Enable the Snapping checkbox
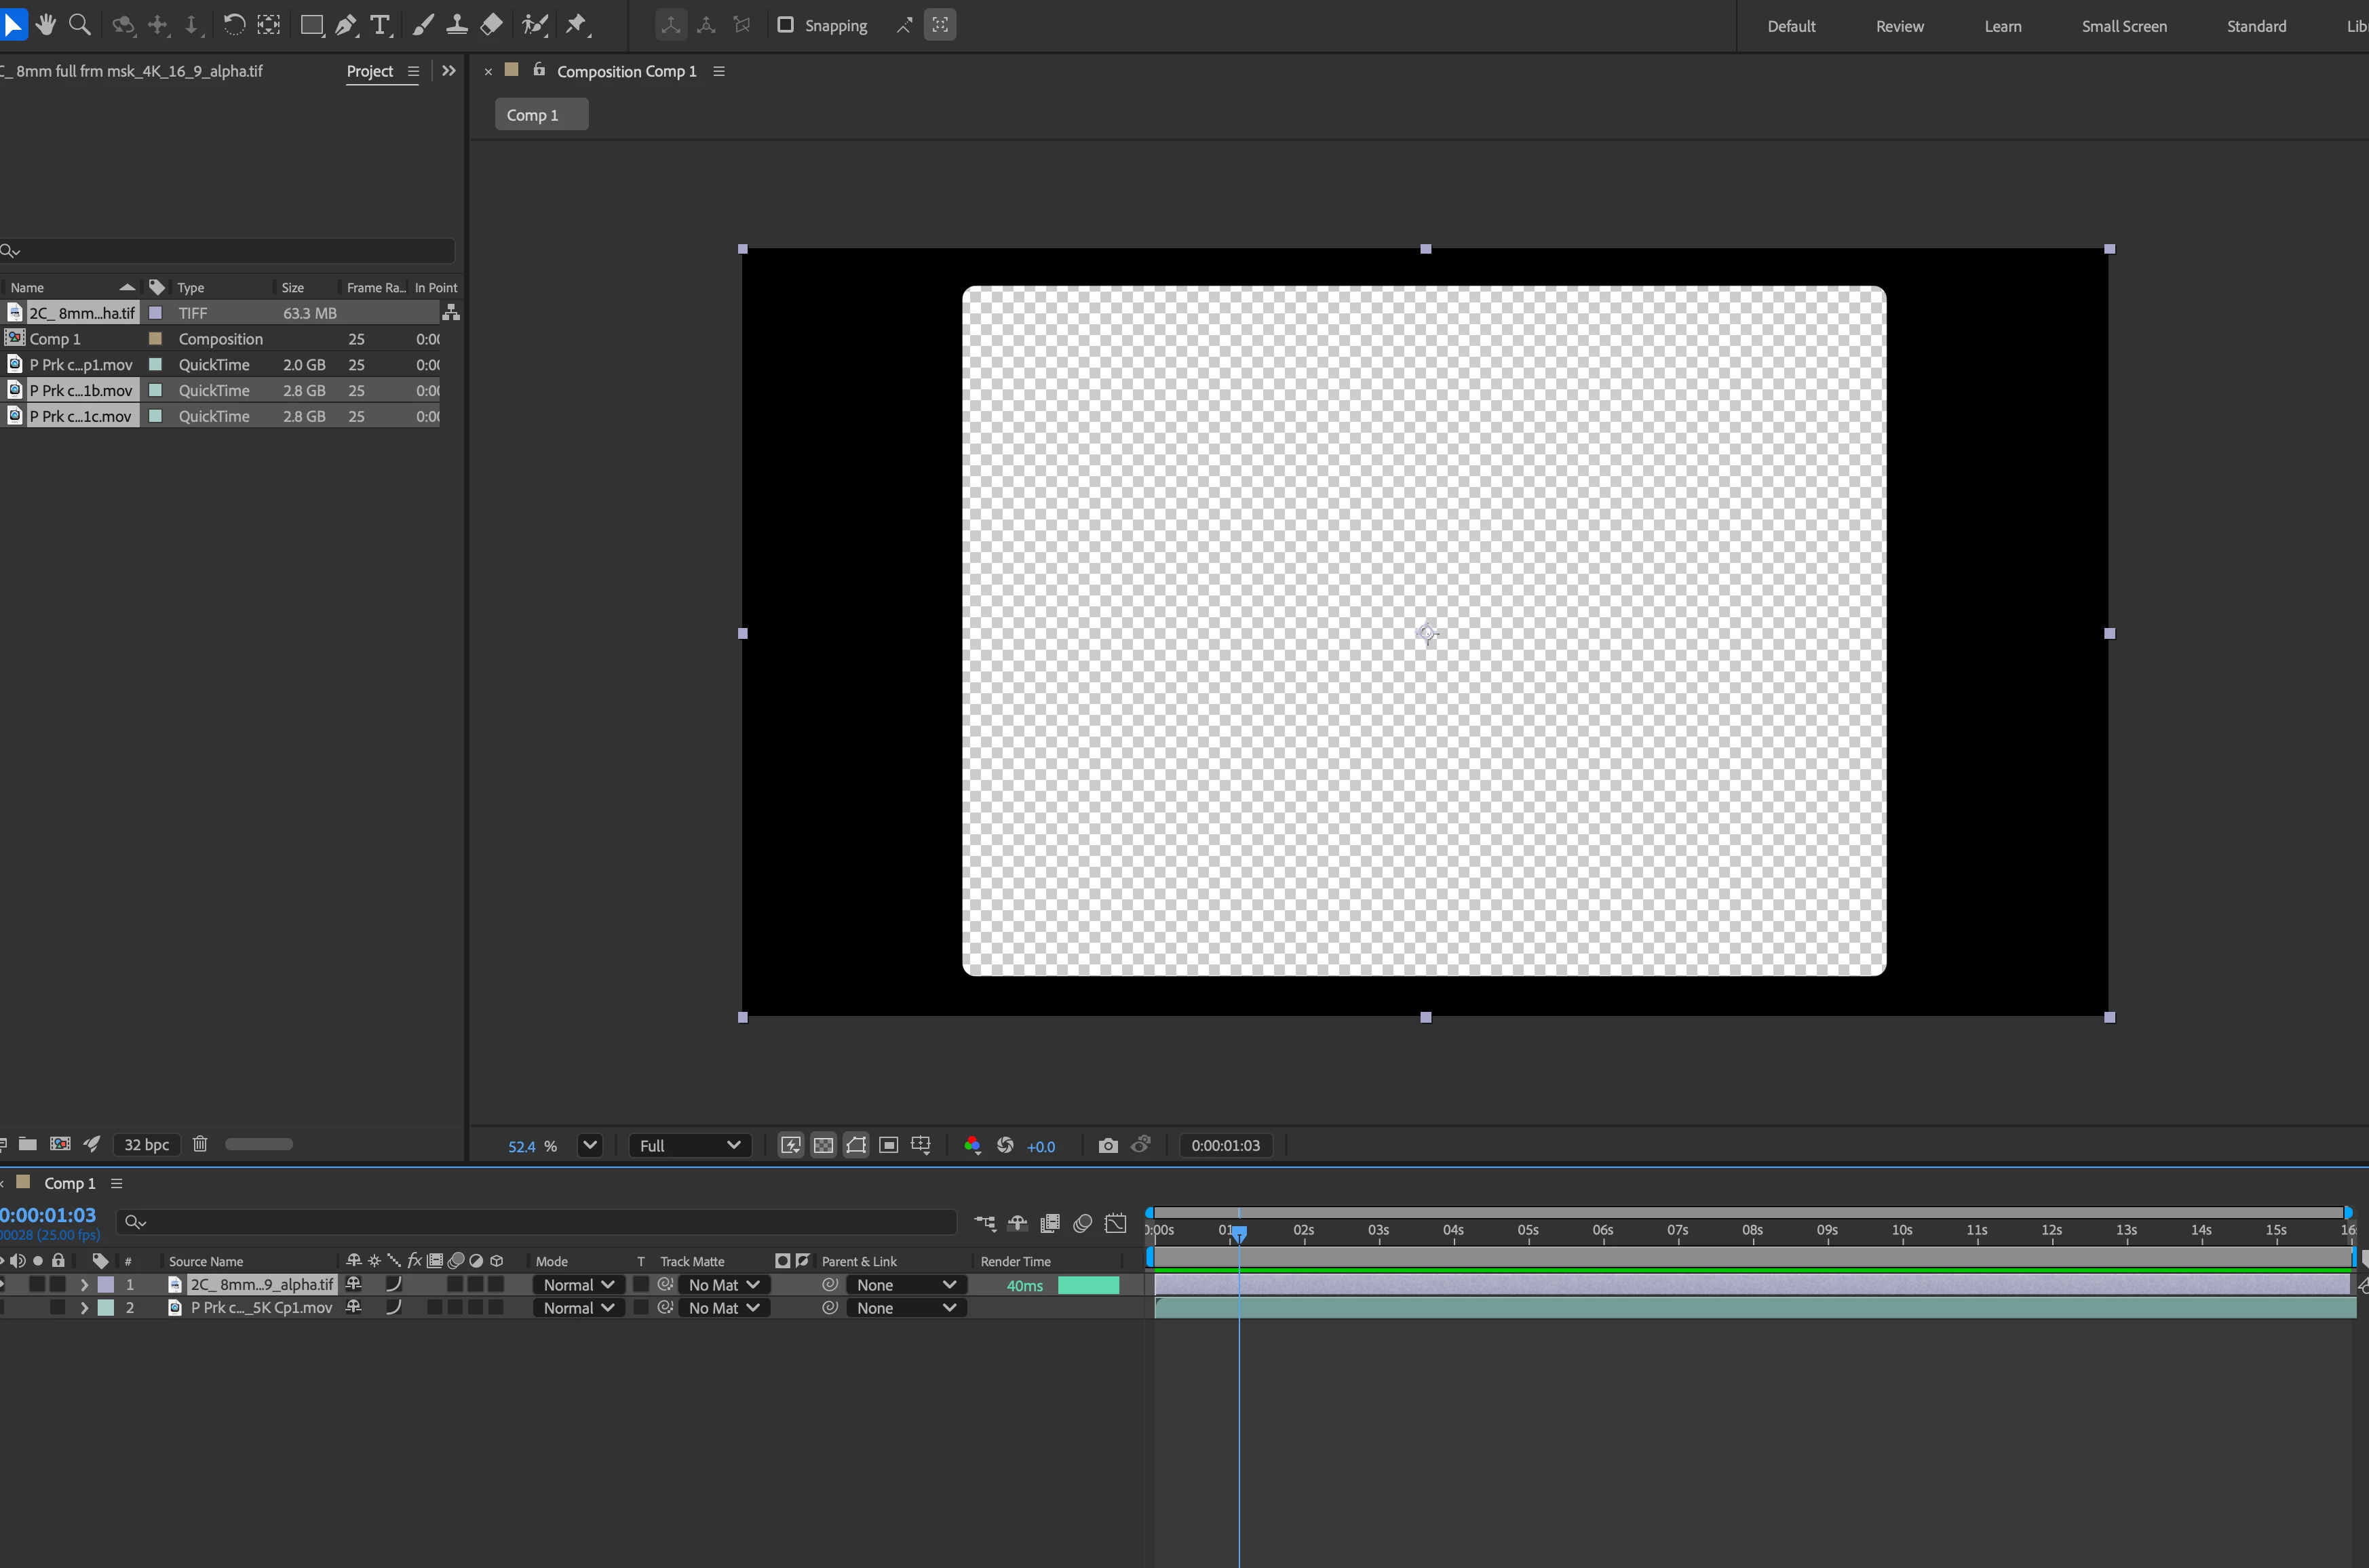2369x1568 pixels. 786,25
